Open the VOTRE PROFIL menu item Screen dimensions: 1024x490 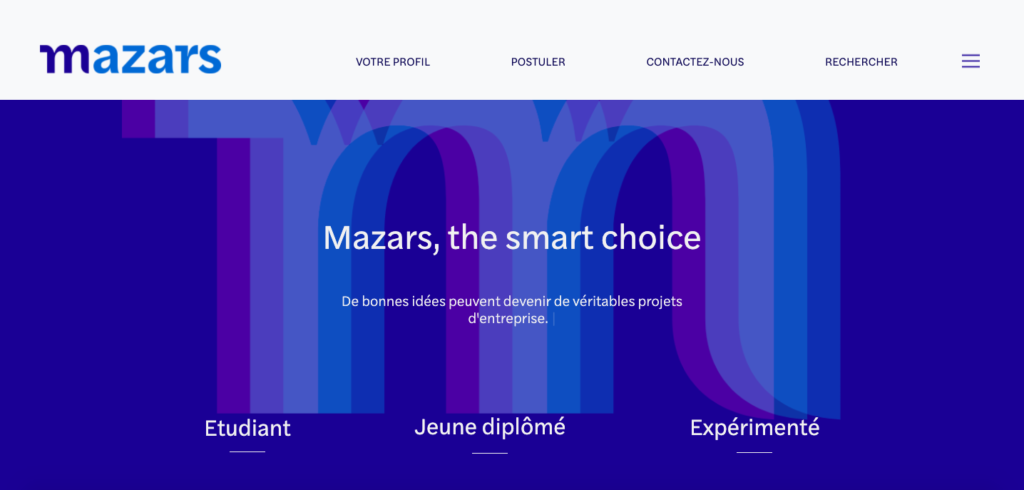point(392,62)
